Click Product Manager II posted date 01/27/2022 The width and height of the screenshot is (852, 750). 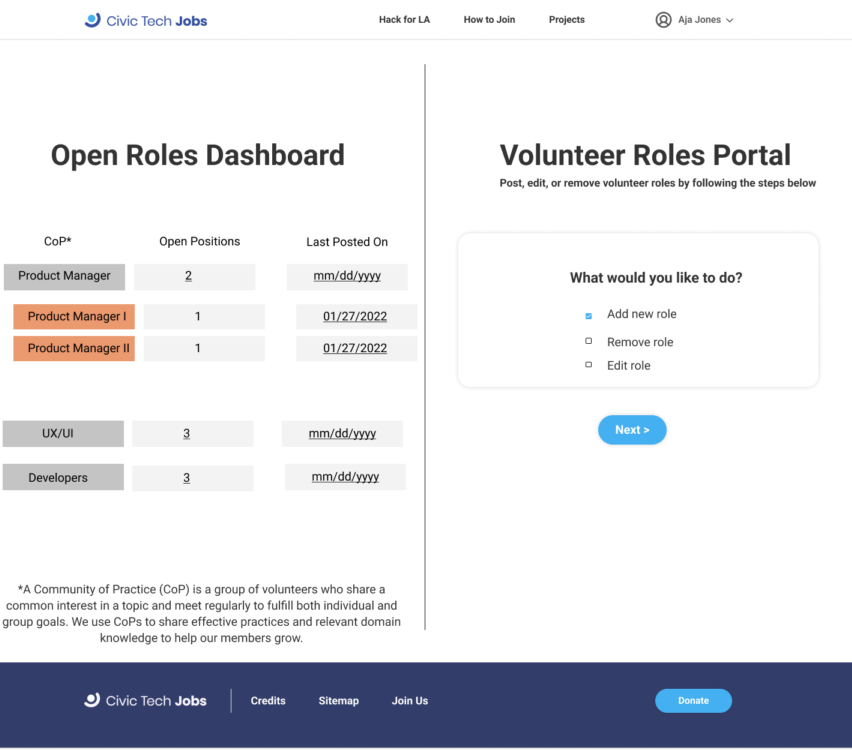[x=355, y=348]
